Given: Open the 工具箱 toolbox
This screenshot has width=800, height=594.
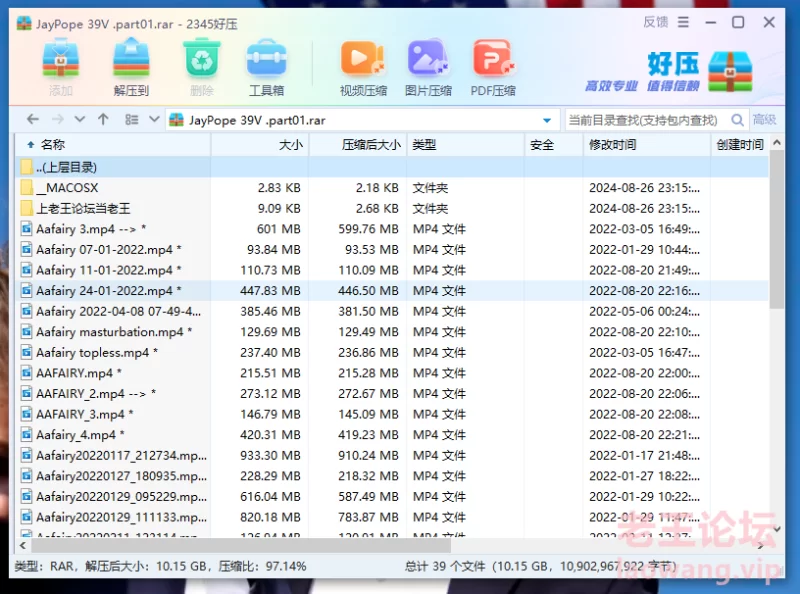Looking at the screenshot, I should click(266, 67).
